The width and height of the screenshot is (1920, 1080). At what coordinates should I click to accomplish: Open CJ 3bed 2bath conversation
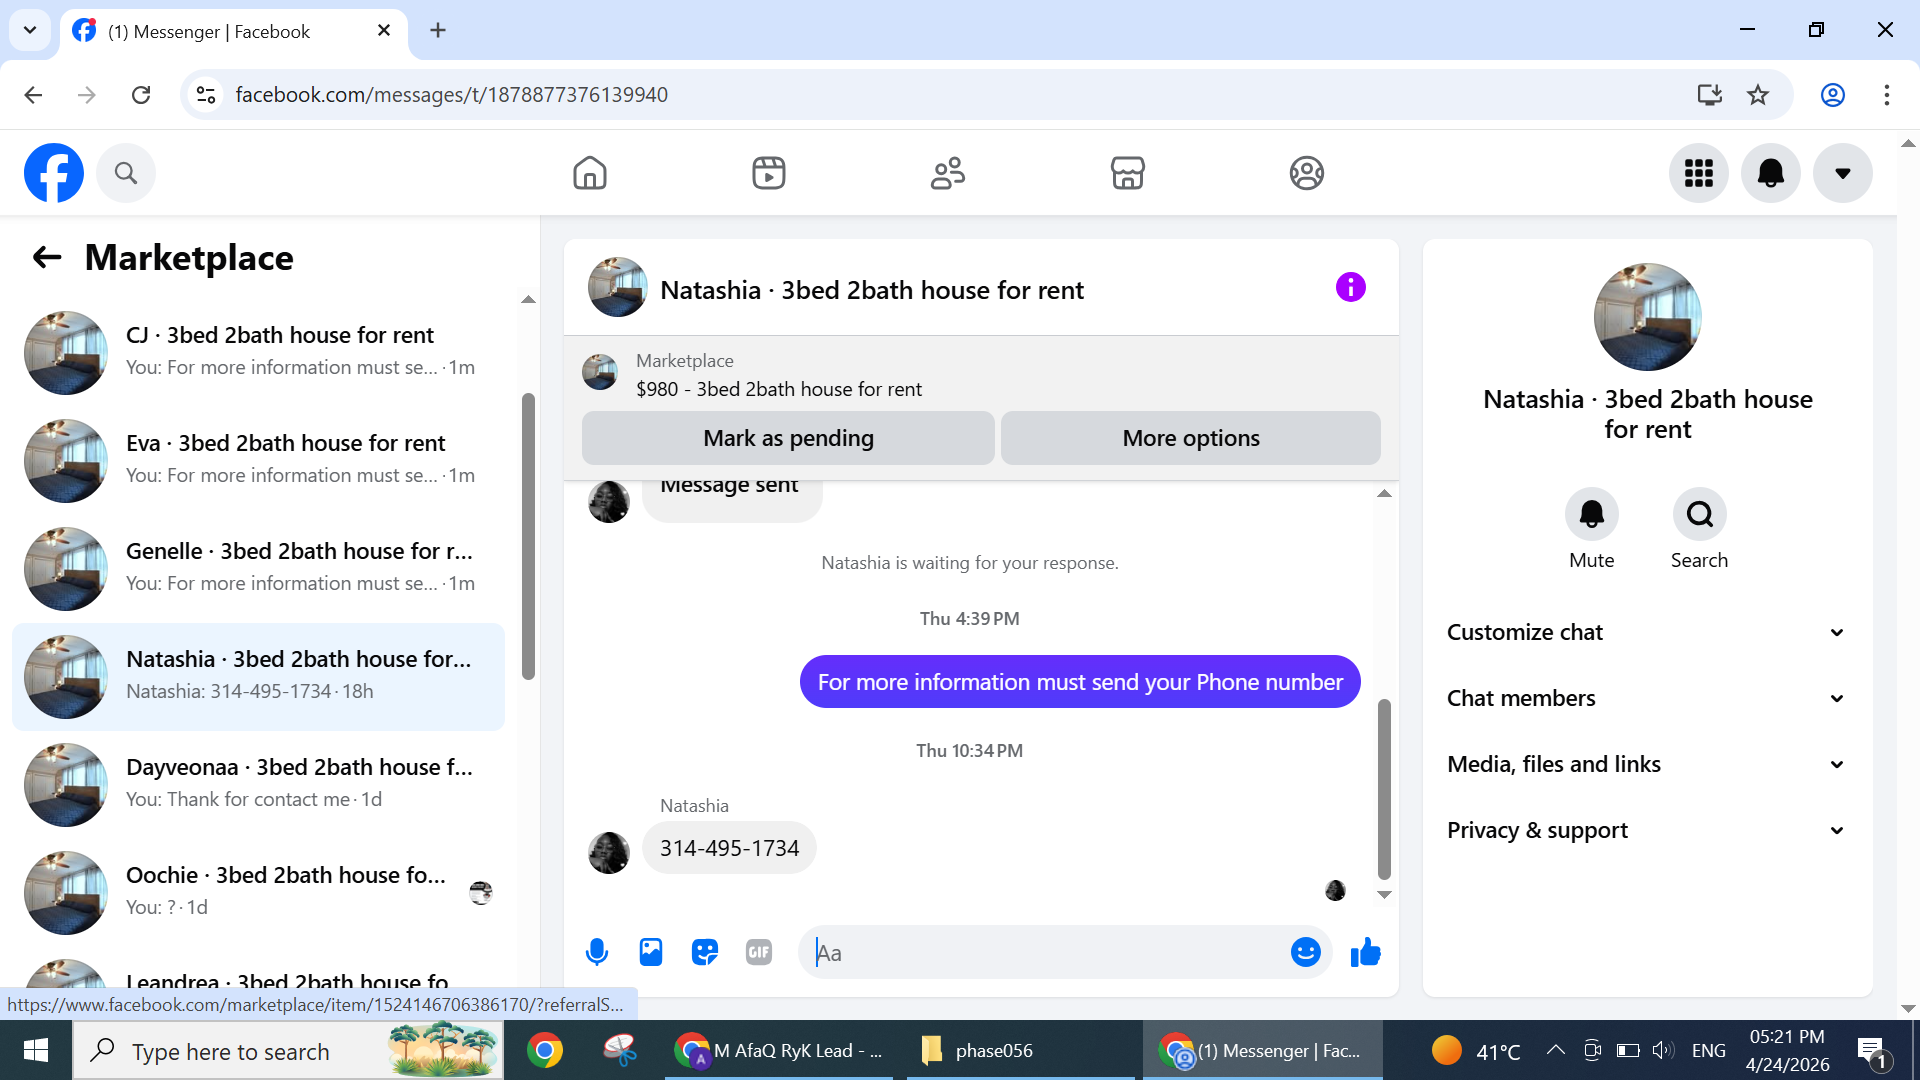point(258,352)
